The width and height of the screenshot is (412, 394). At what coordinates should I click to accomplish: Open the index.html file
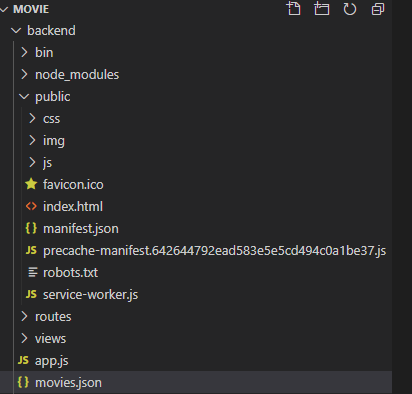[73, 206]
